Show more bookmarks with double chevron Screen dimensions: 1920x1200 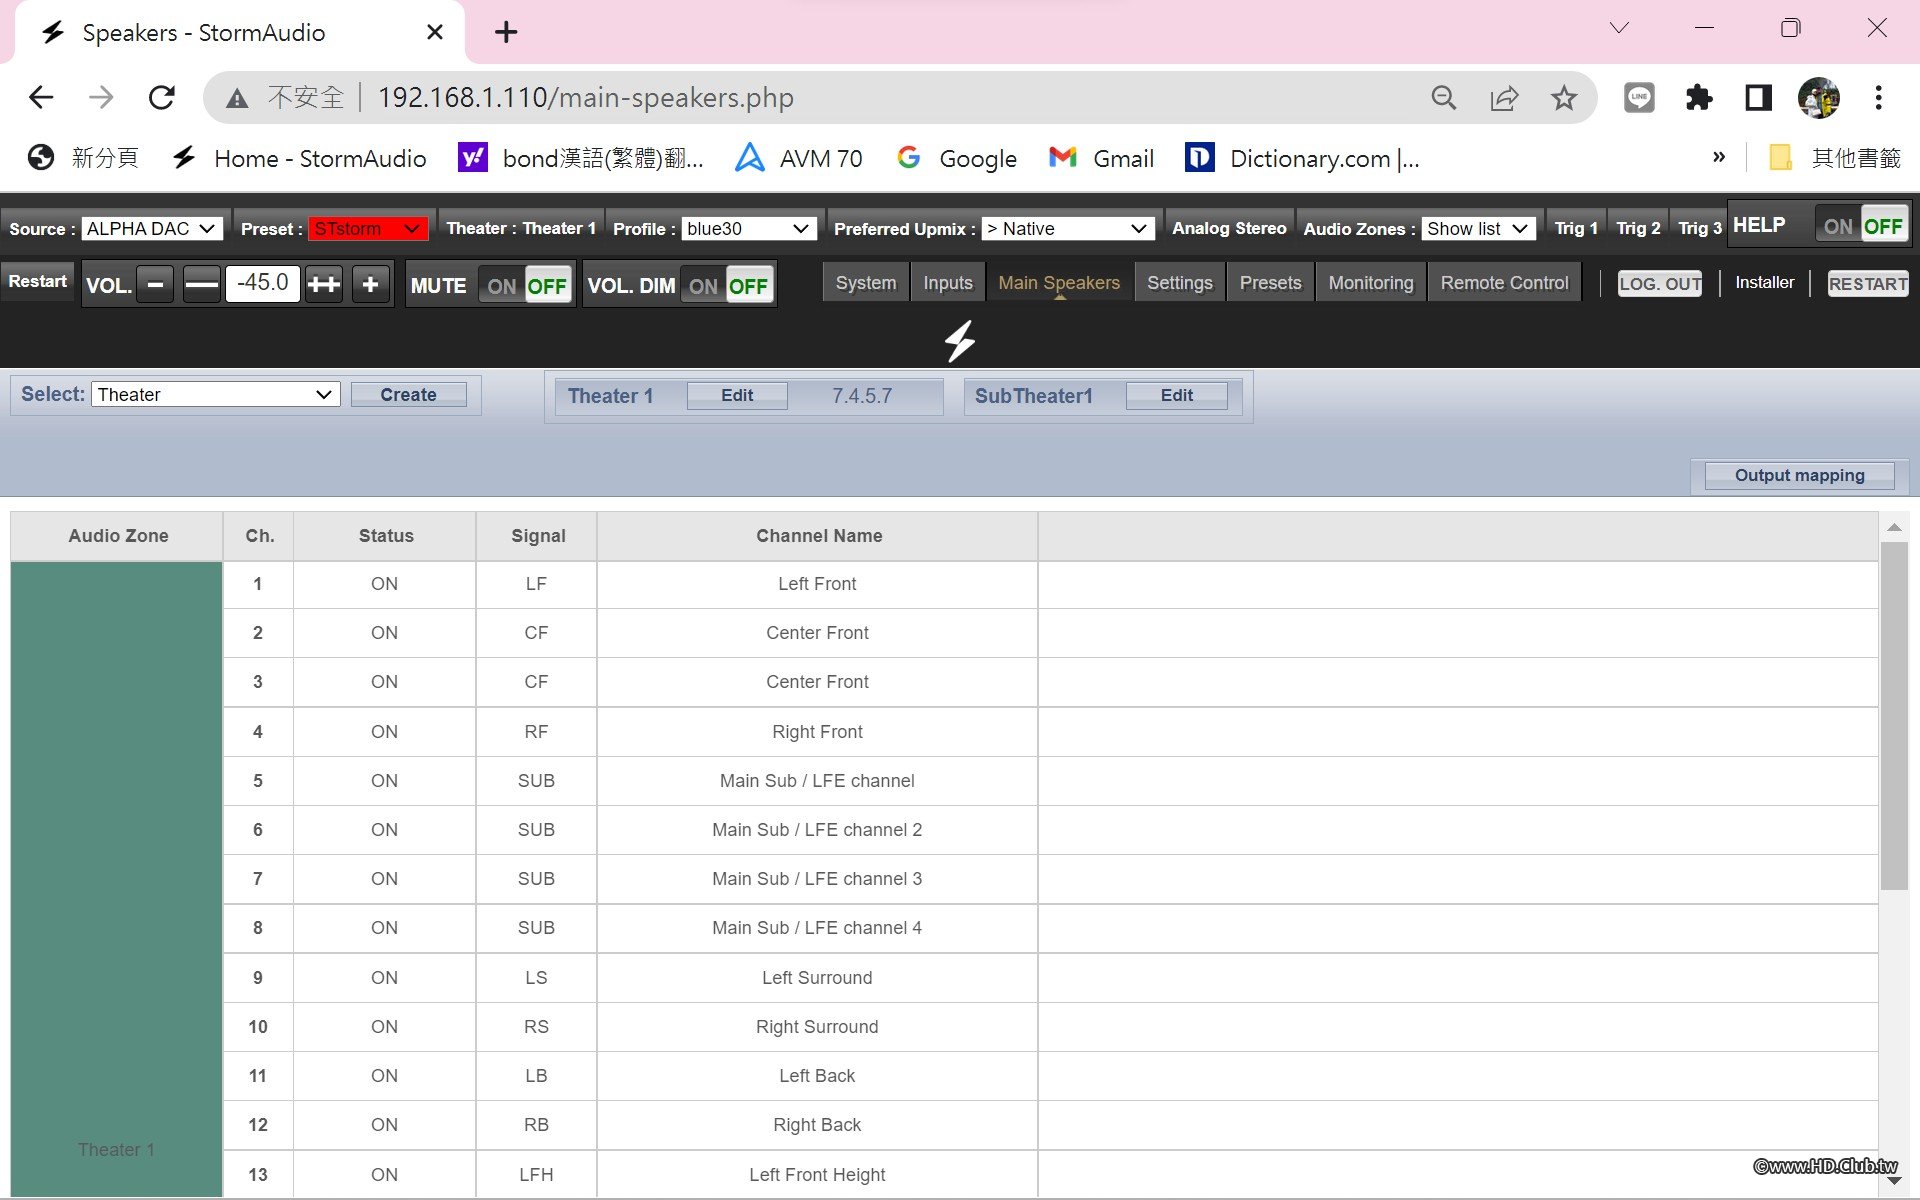click(x=1719, y=157)
